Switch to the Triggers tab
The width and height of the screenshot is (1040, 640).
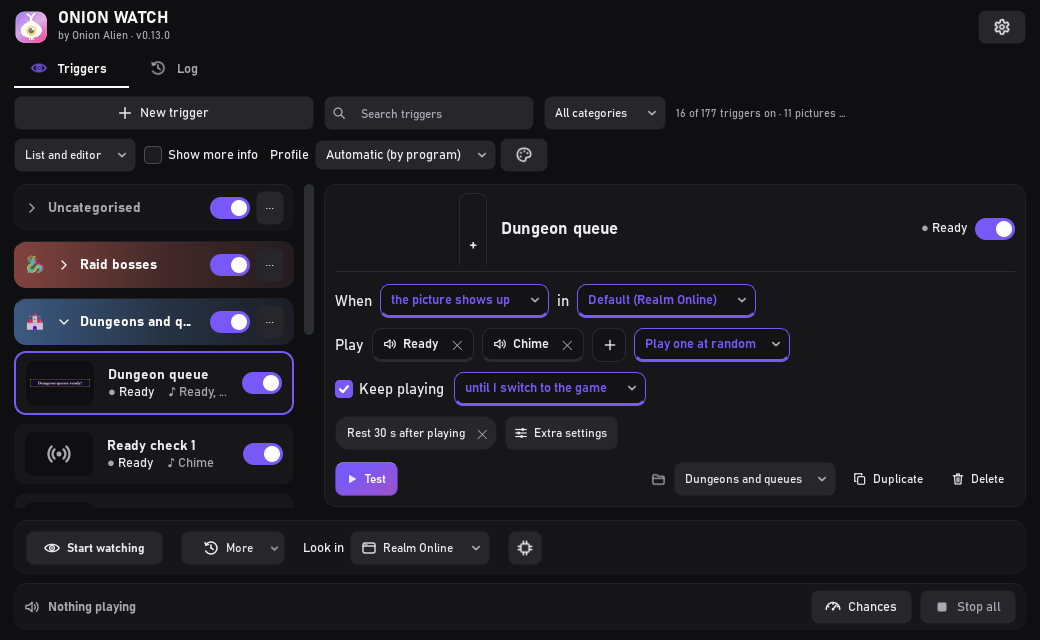(72, 69)
